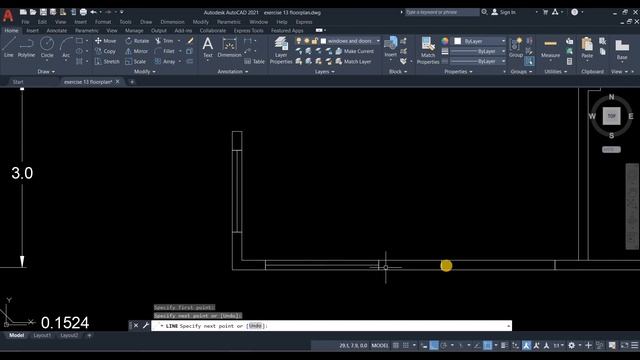Toggle MODEL space button in status bar
The image size is (640, 360).
click(x=380, y=345)
